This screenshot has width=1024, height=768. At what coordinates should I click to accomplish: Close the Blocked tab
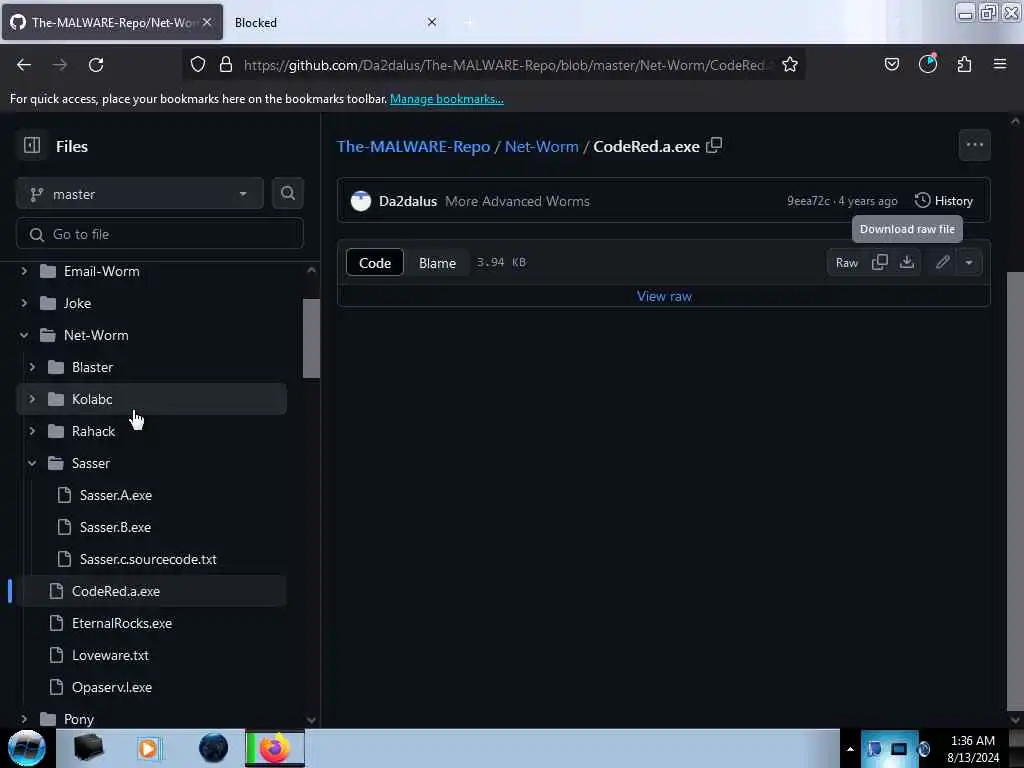point(432,22)
